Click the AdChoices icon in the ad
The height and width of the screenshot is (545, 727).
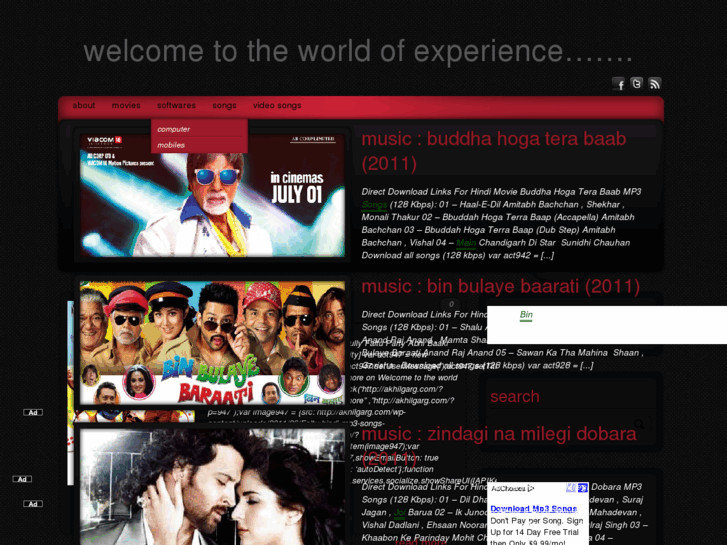coord(531,488)
